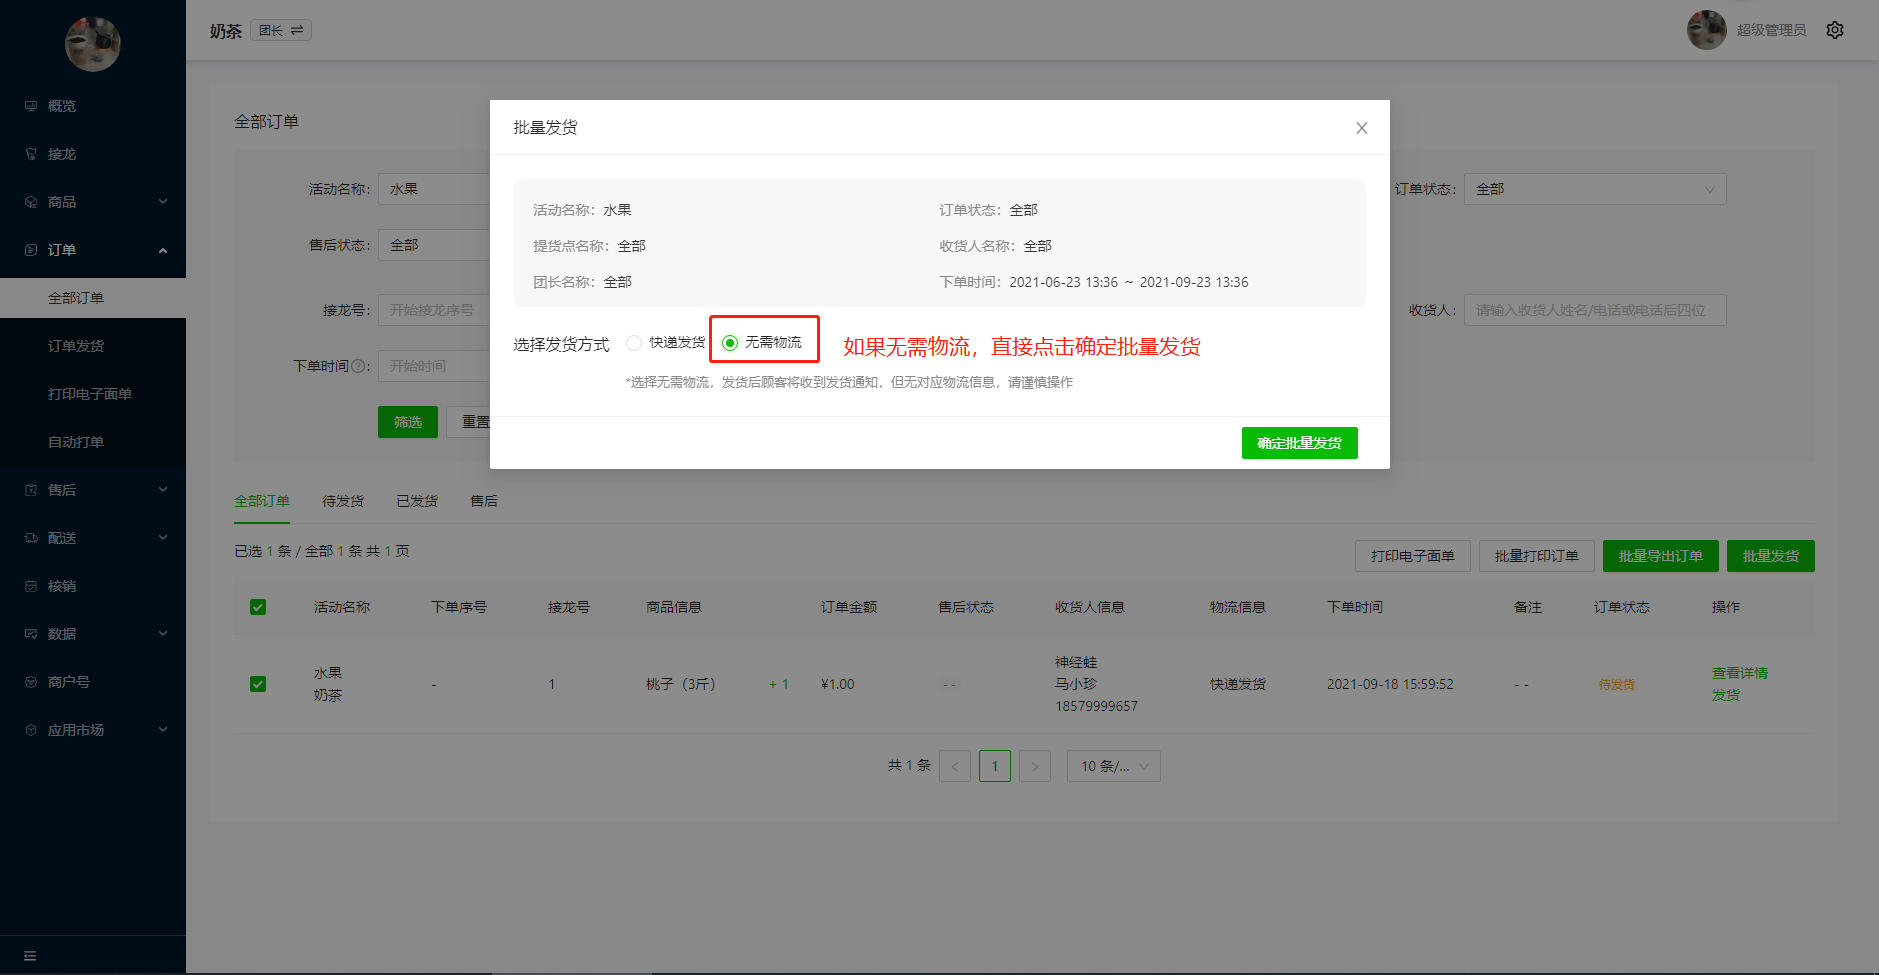This screenshot has width=1879, height=975.
Task: Expand the 数据 sidebar submenu
Action: (x=163, y=634)
